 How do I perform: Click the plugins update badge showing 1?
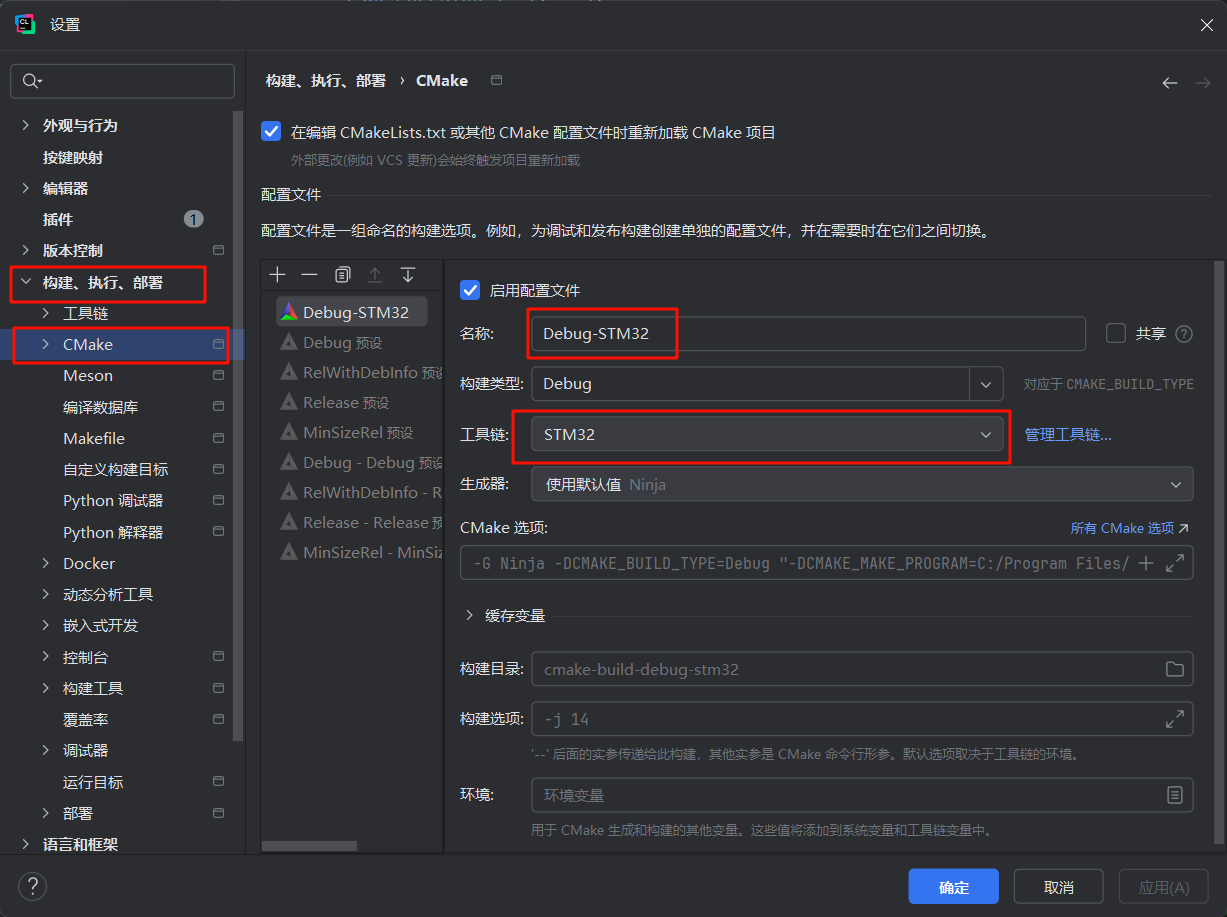tap(194, 219)
